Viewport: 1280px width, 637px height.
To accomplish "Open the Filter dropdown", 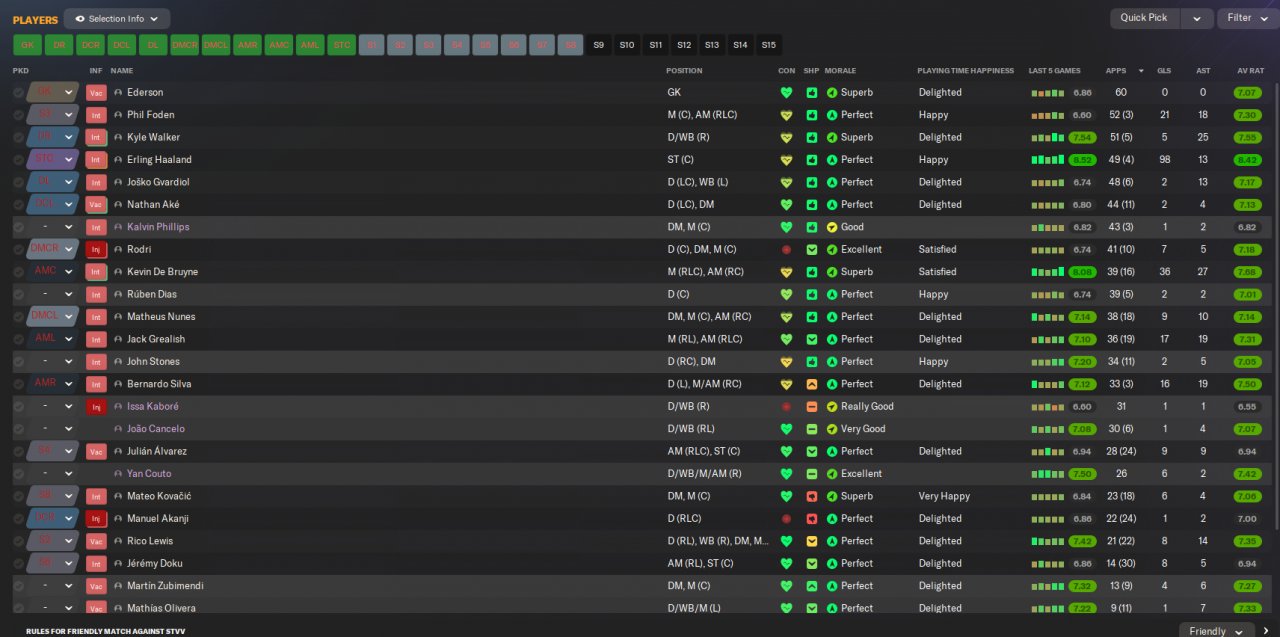I will [1248, 18].
